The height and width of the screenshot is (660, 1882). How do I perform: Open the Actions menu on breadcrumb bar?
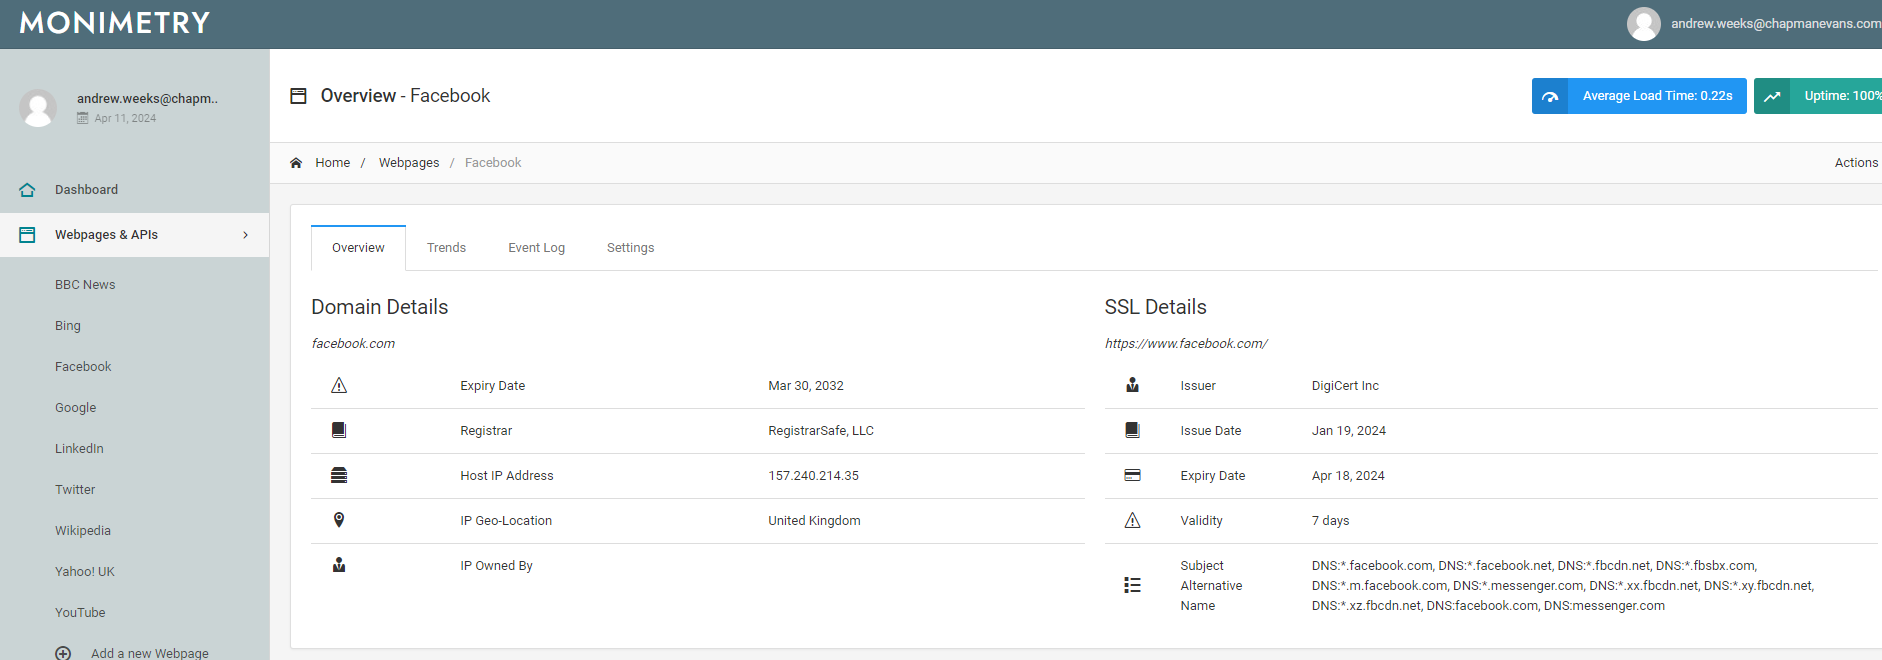[x=1855, y=163]
